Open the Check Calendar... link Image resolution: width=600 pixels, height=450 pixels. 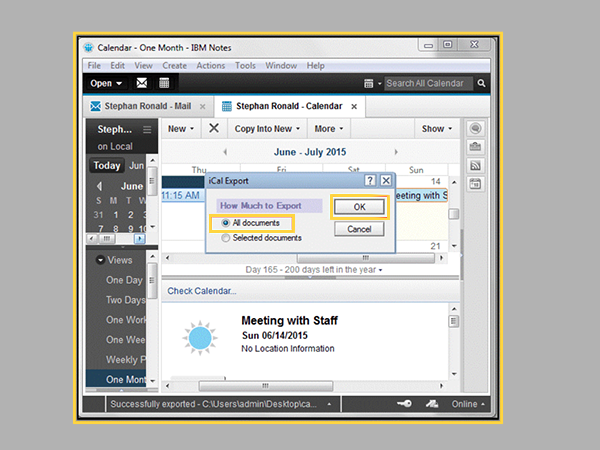(x=202, y=291)
